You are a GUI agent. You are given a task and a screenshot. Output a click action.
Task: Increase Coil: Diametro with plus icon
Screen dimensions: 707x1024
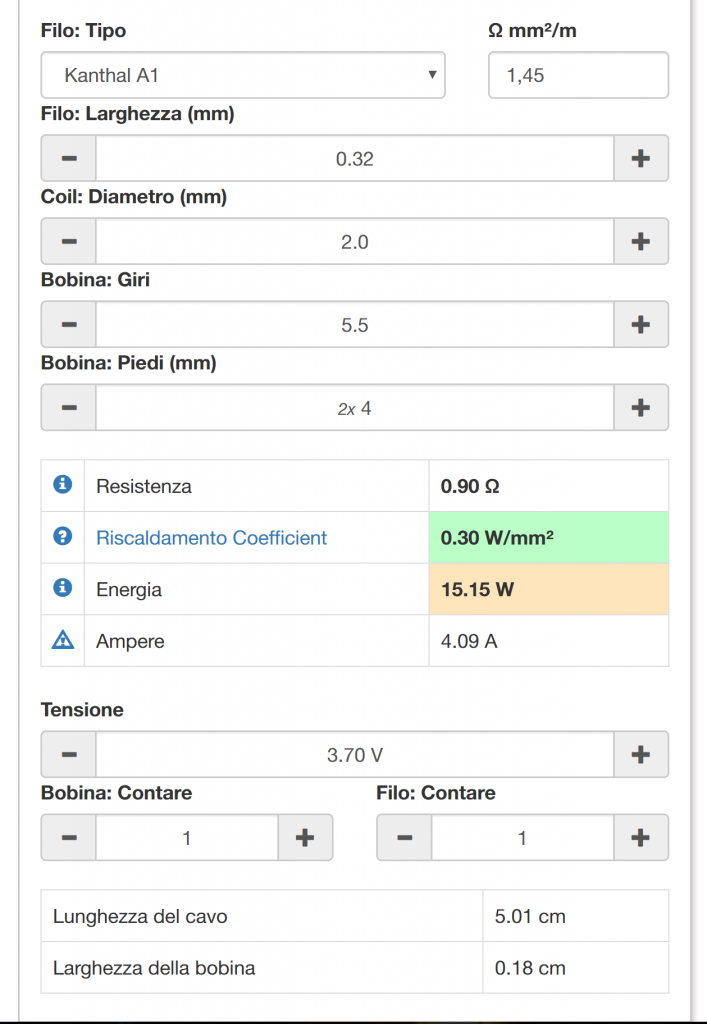(641, 241)
